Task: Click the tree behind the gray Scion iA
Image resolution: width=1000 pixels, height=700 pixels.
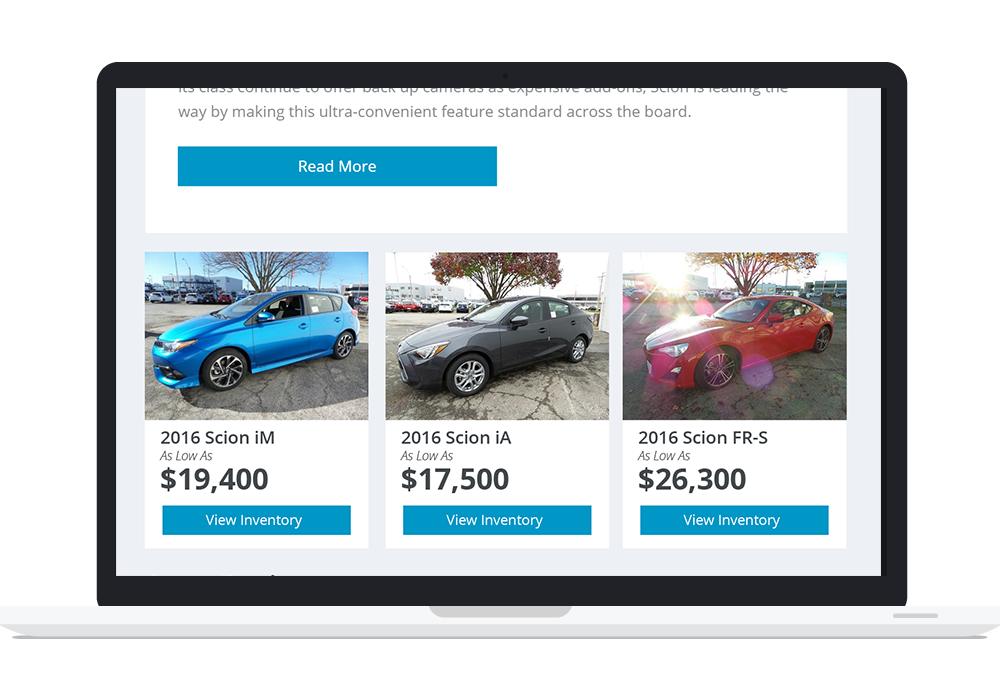Action: click(x=496, y=274)
